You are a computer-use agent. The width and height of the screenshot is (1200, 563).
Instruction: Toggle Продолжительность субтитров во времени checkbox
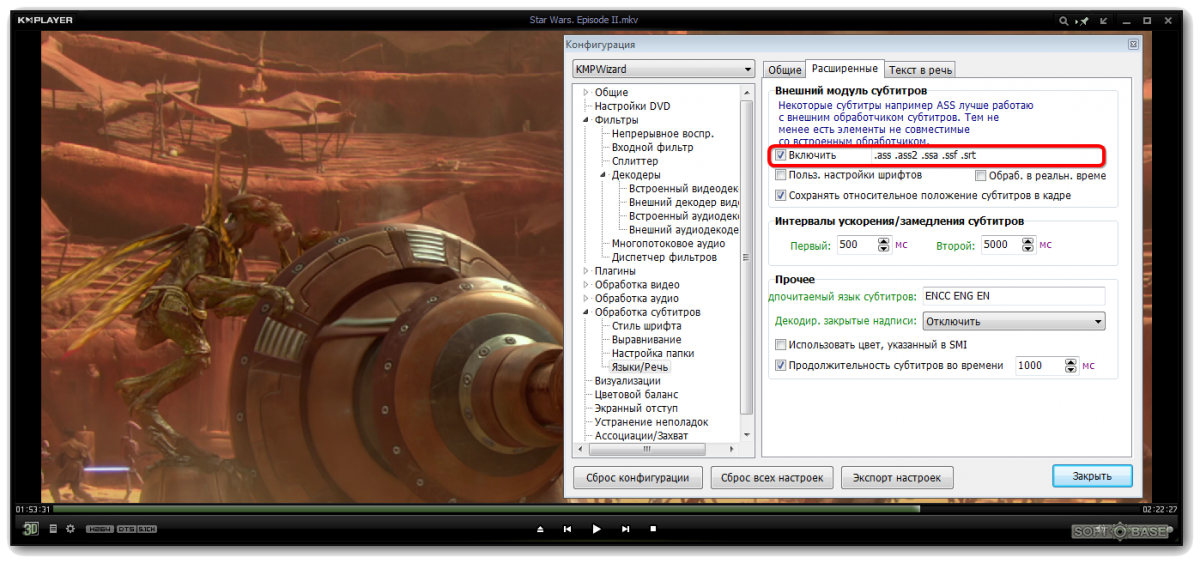click(x=781, y=366)
